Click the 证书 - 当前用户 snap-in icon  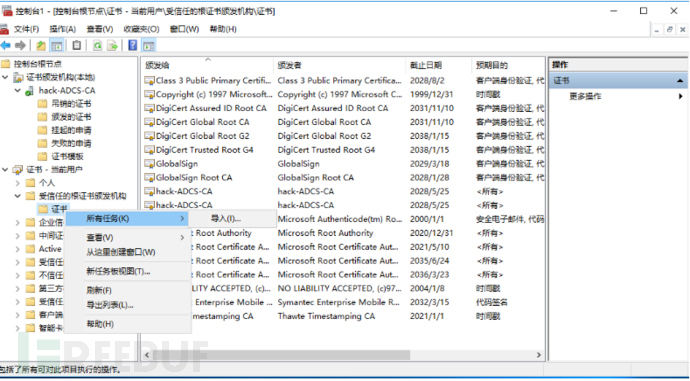(18, 169)
